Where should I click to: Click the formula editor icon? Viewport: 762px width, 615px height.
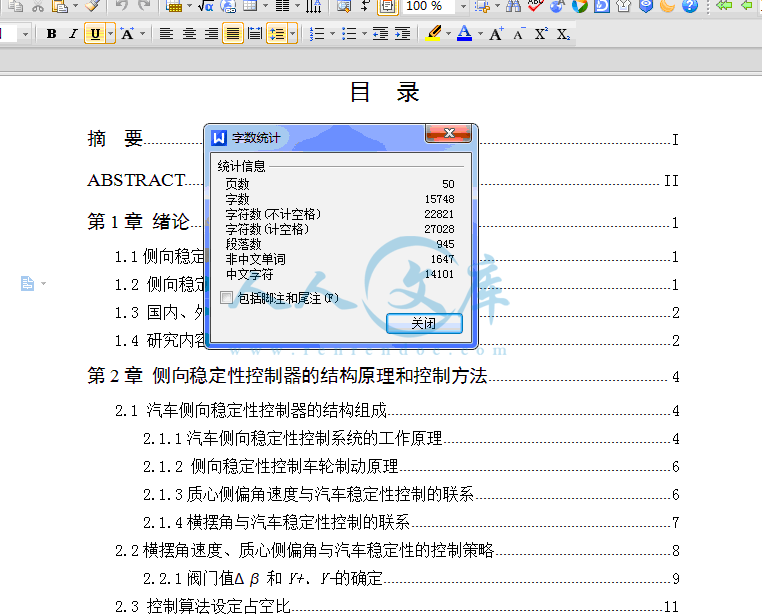click(206, 6)
